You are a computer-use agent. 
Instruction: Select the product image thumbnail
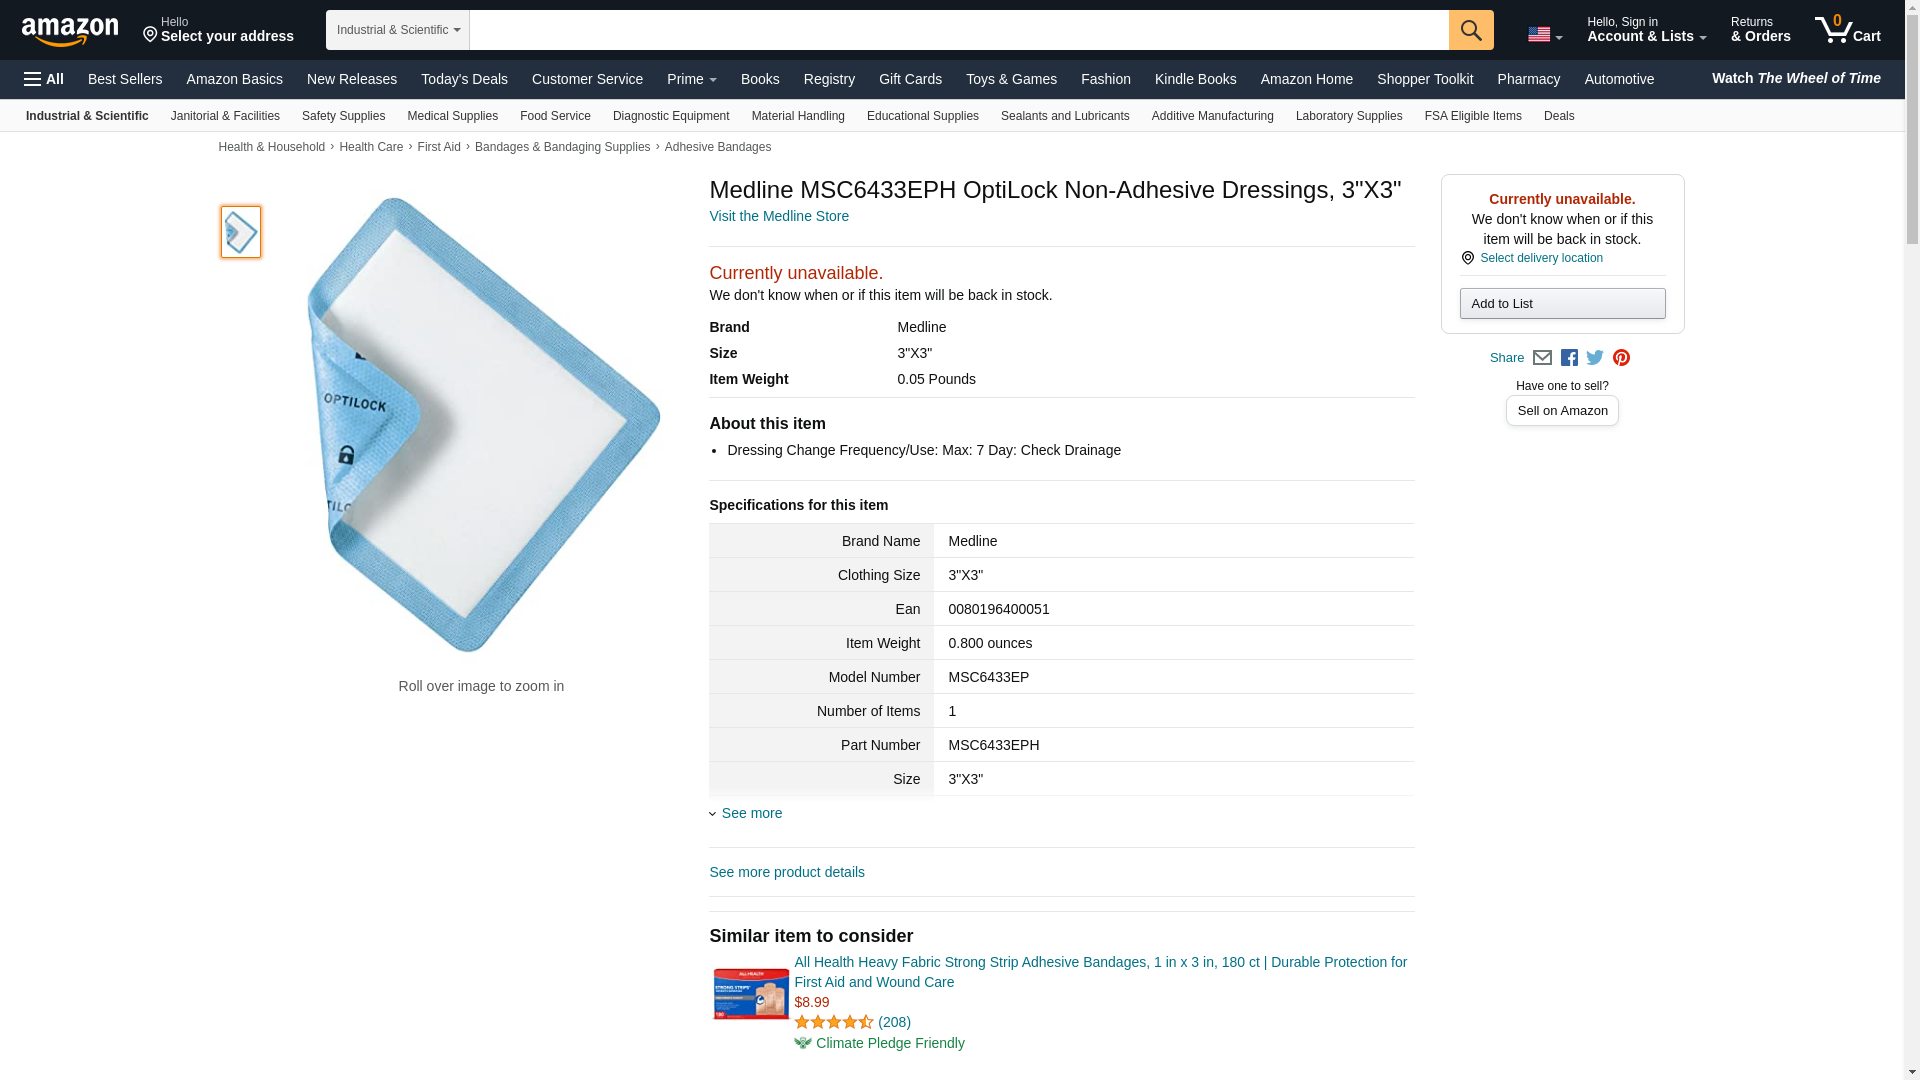click(x=241, y=232)
